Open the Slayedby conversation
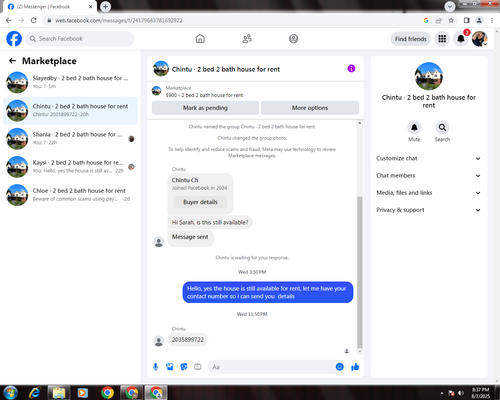This screenshot has height=400, width=500. pyautogui.click(x=70, y=82)
